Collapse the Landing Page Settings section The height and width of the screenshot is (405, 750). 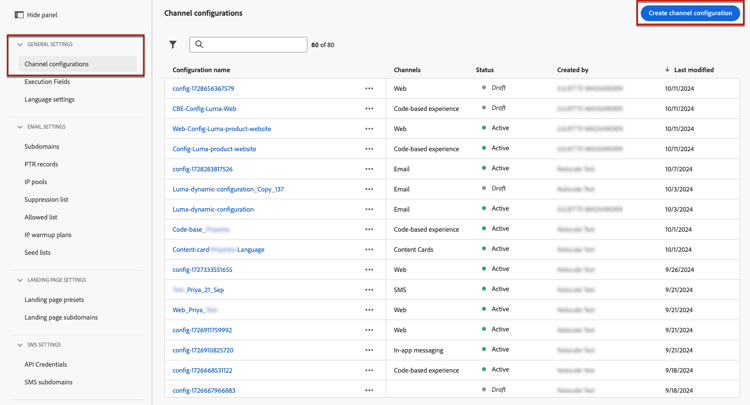click(x=20, y=280)
